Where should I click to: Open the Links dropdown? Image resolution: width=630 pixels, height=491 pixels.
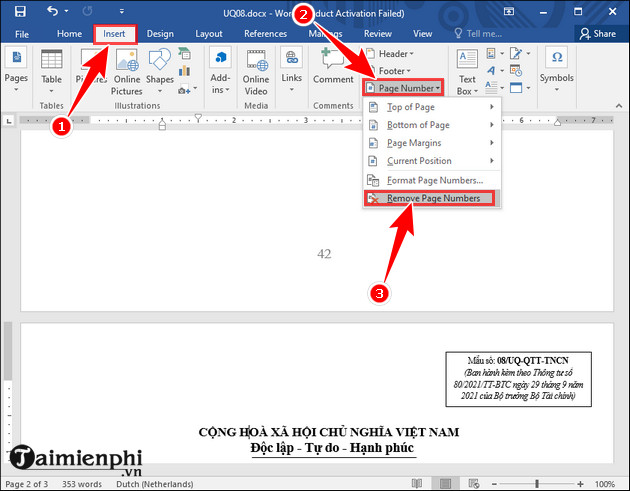tap(291, 70)
